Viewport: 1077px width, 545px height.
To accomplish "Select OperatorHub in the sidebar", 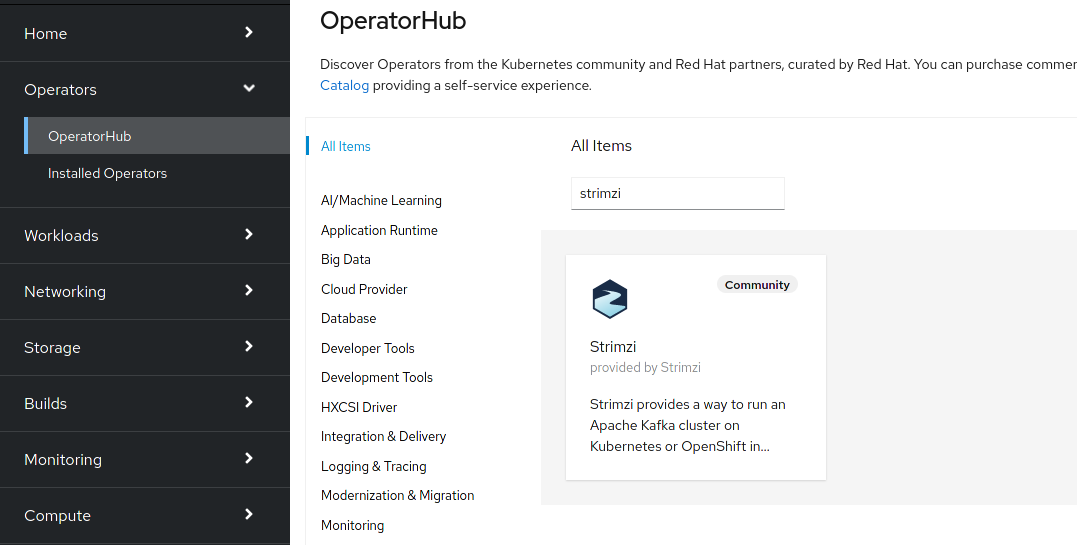I will tap(90, 136).
